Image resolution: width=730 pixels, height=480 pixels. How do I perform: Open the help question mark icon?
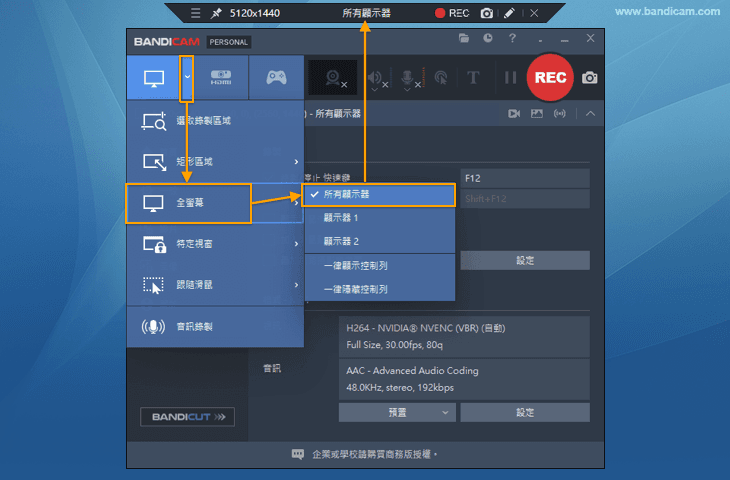(x=512, y=38)
